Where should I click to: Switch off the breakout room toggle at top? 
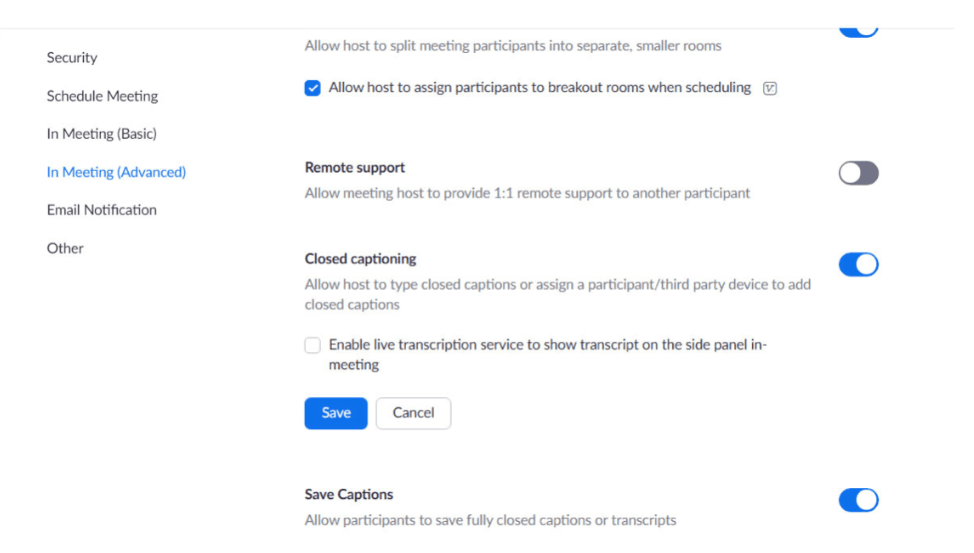pyautogui.click(x=858, y=30)
